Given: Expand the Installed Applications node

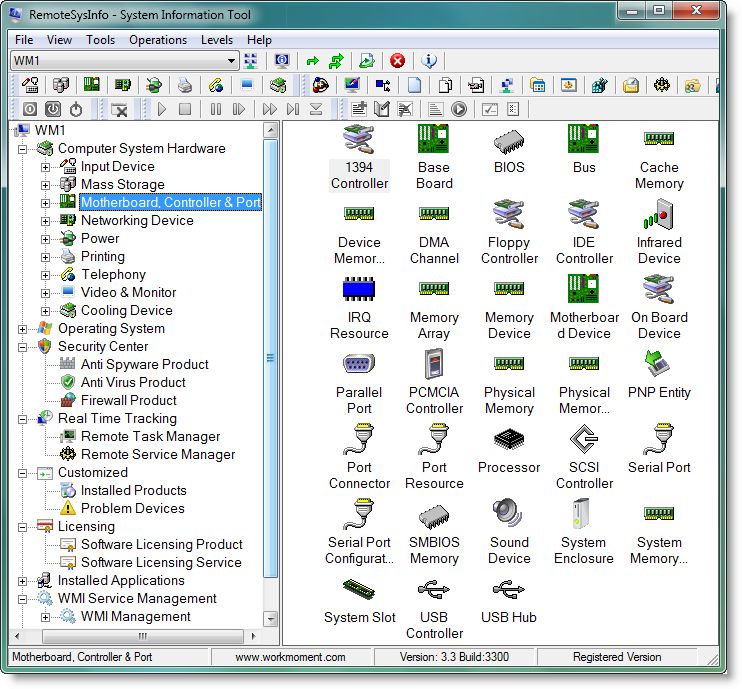Looking at the screenshot, I should point(23,581).
